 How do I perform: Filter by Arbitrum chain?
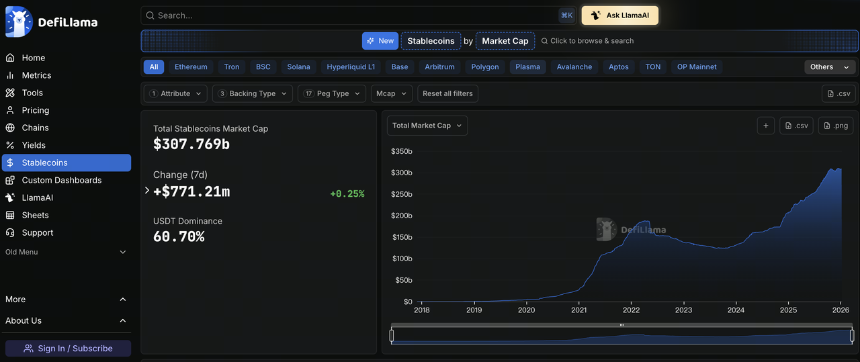coord(440,67)
